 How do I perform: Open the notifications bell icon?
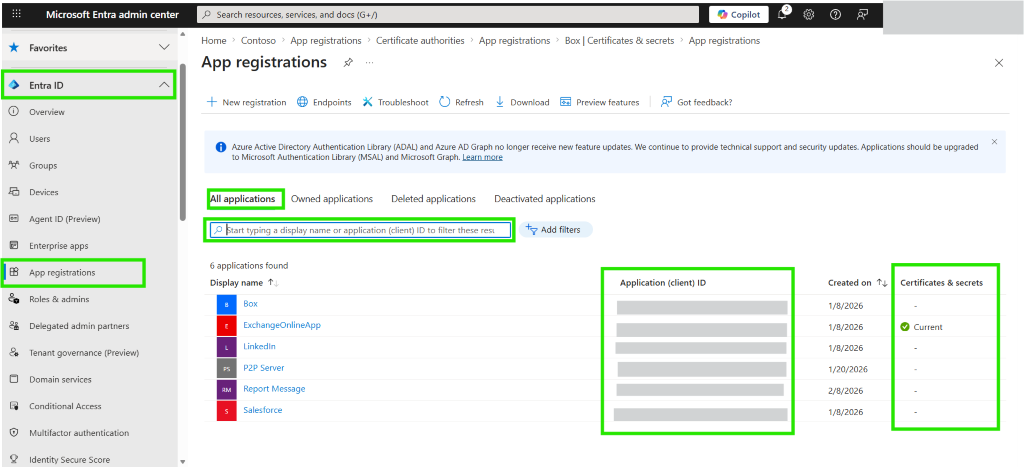click(782, 14)
